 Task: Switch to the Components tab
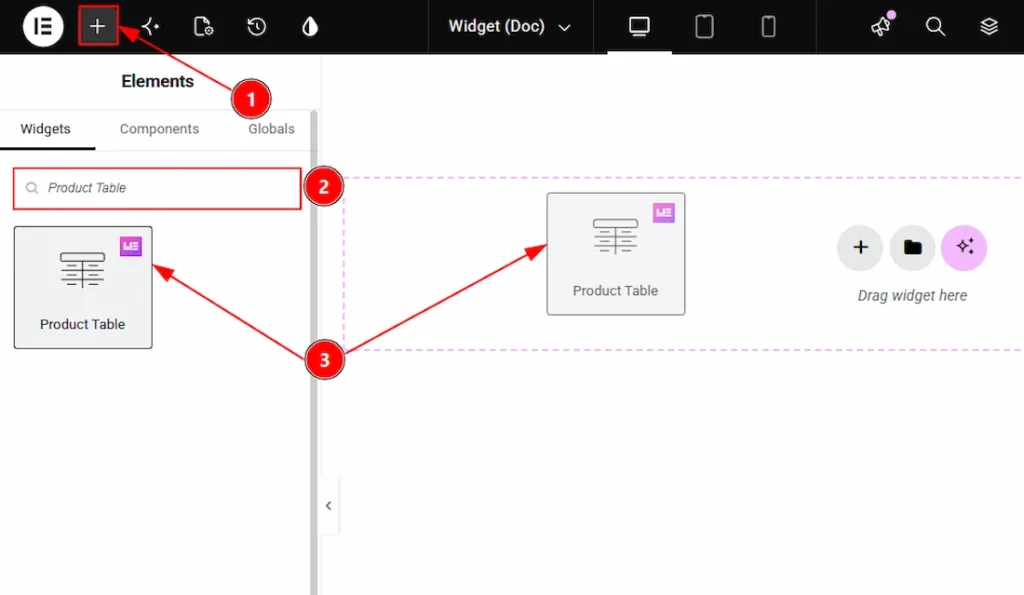(x=159, y=129)
